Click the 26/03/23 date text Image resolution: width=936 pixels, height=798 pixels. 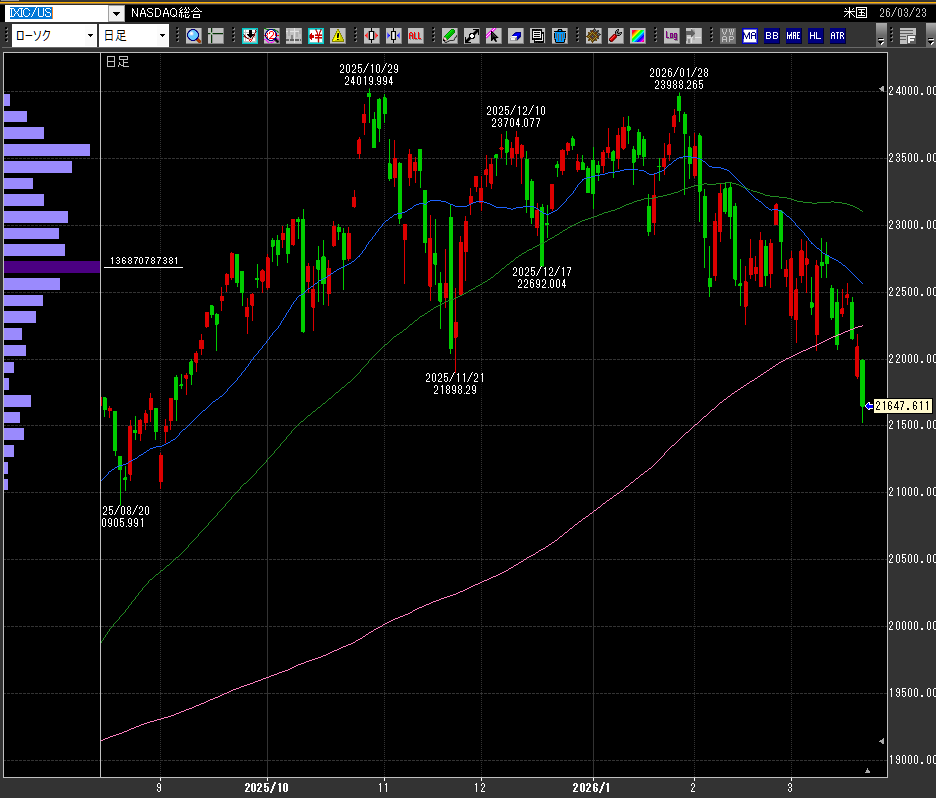coord(903,13)
